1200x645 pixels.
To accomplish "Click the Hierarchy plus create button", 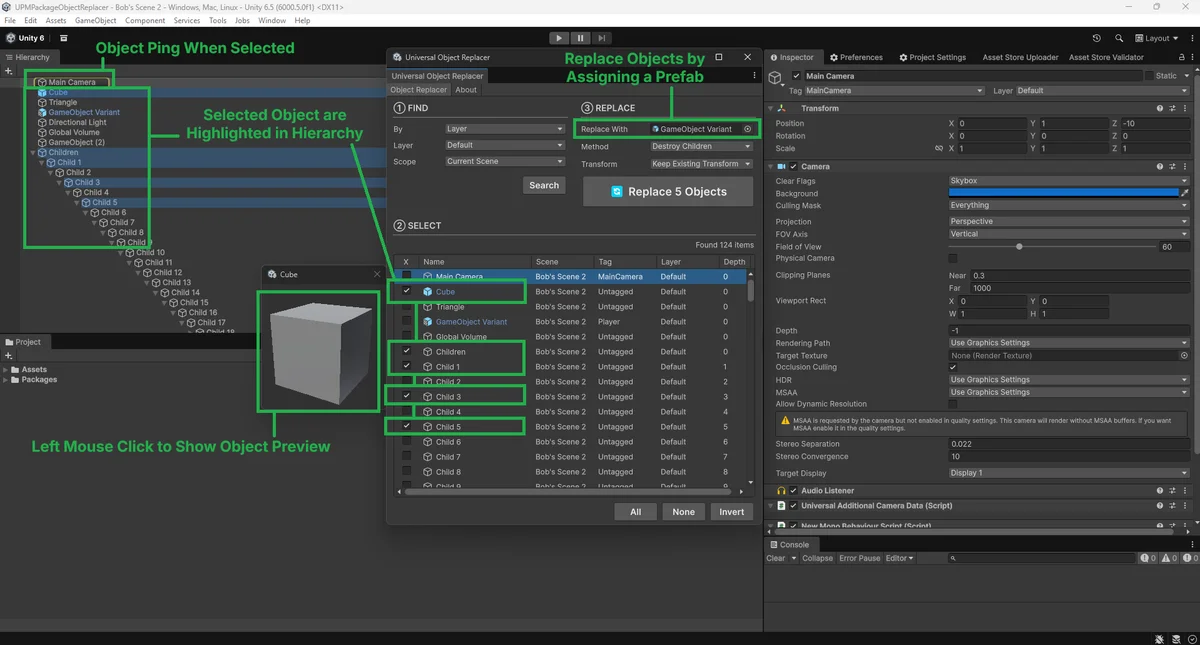I will coord(8,71).
